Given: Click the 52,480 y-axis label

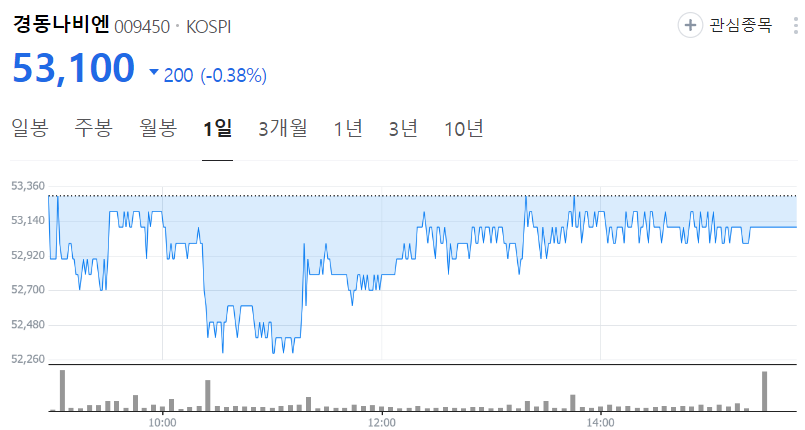Looking at the screenshot, I should (28, 324).
